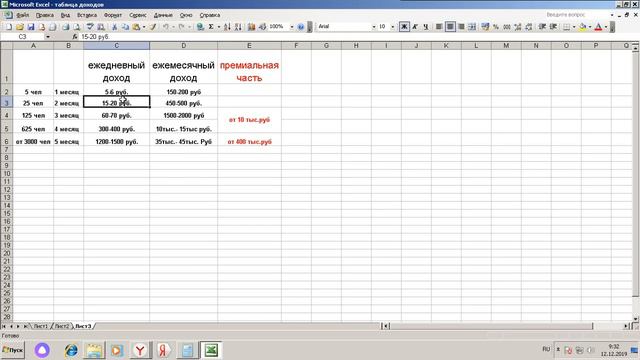Viewport: 640px width, 360px height.
Task: Select column C header
Action: pyautogui.click(x=116, y=46)
